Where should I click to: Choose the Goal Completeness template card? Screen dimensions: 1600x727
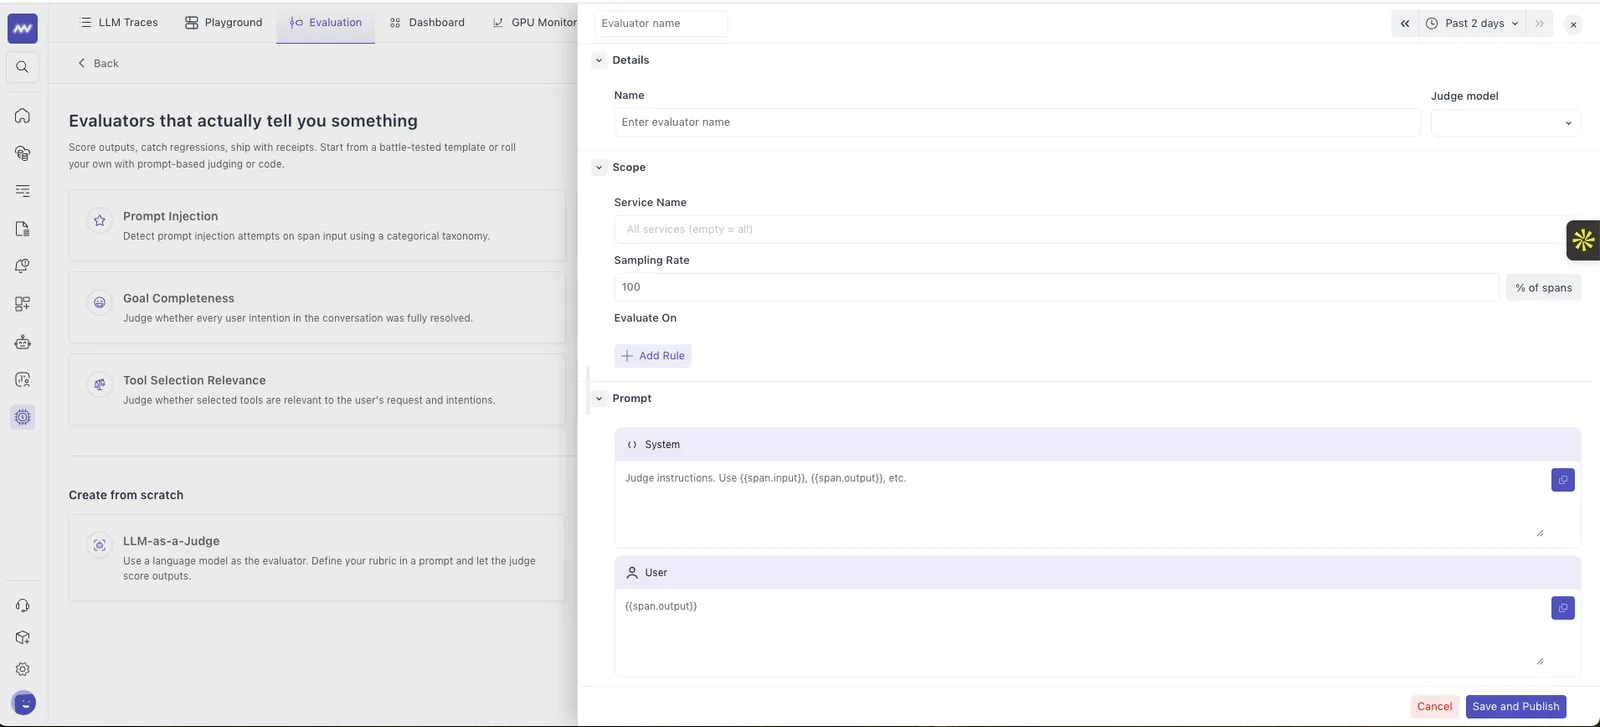click(317, 307)
